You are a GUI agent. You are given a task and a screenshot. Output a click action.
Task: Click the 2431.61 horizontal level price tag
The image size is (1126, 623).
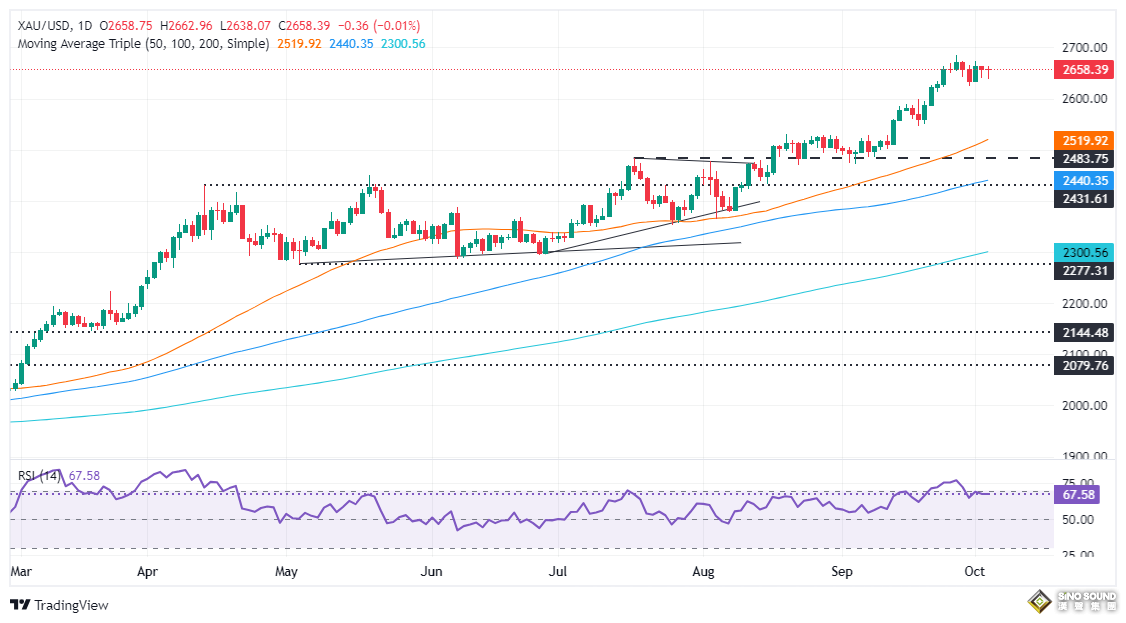pyautogui.click(x=1084, y=200)
